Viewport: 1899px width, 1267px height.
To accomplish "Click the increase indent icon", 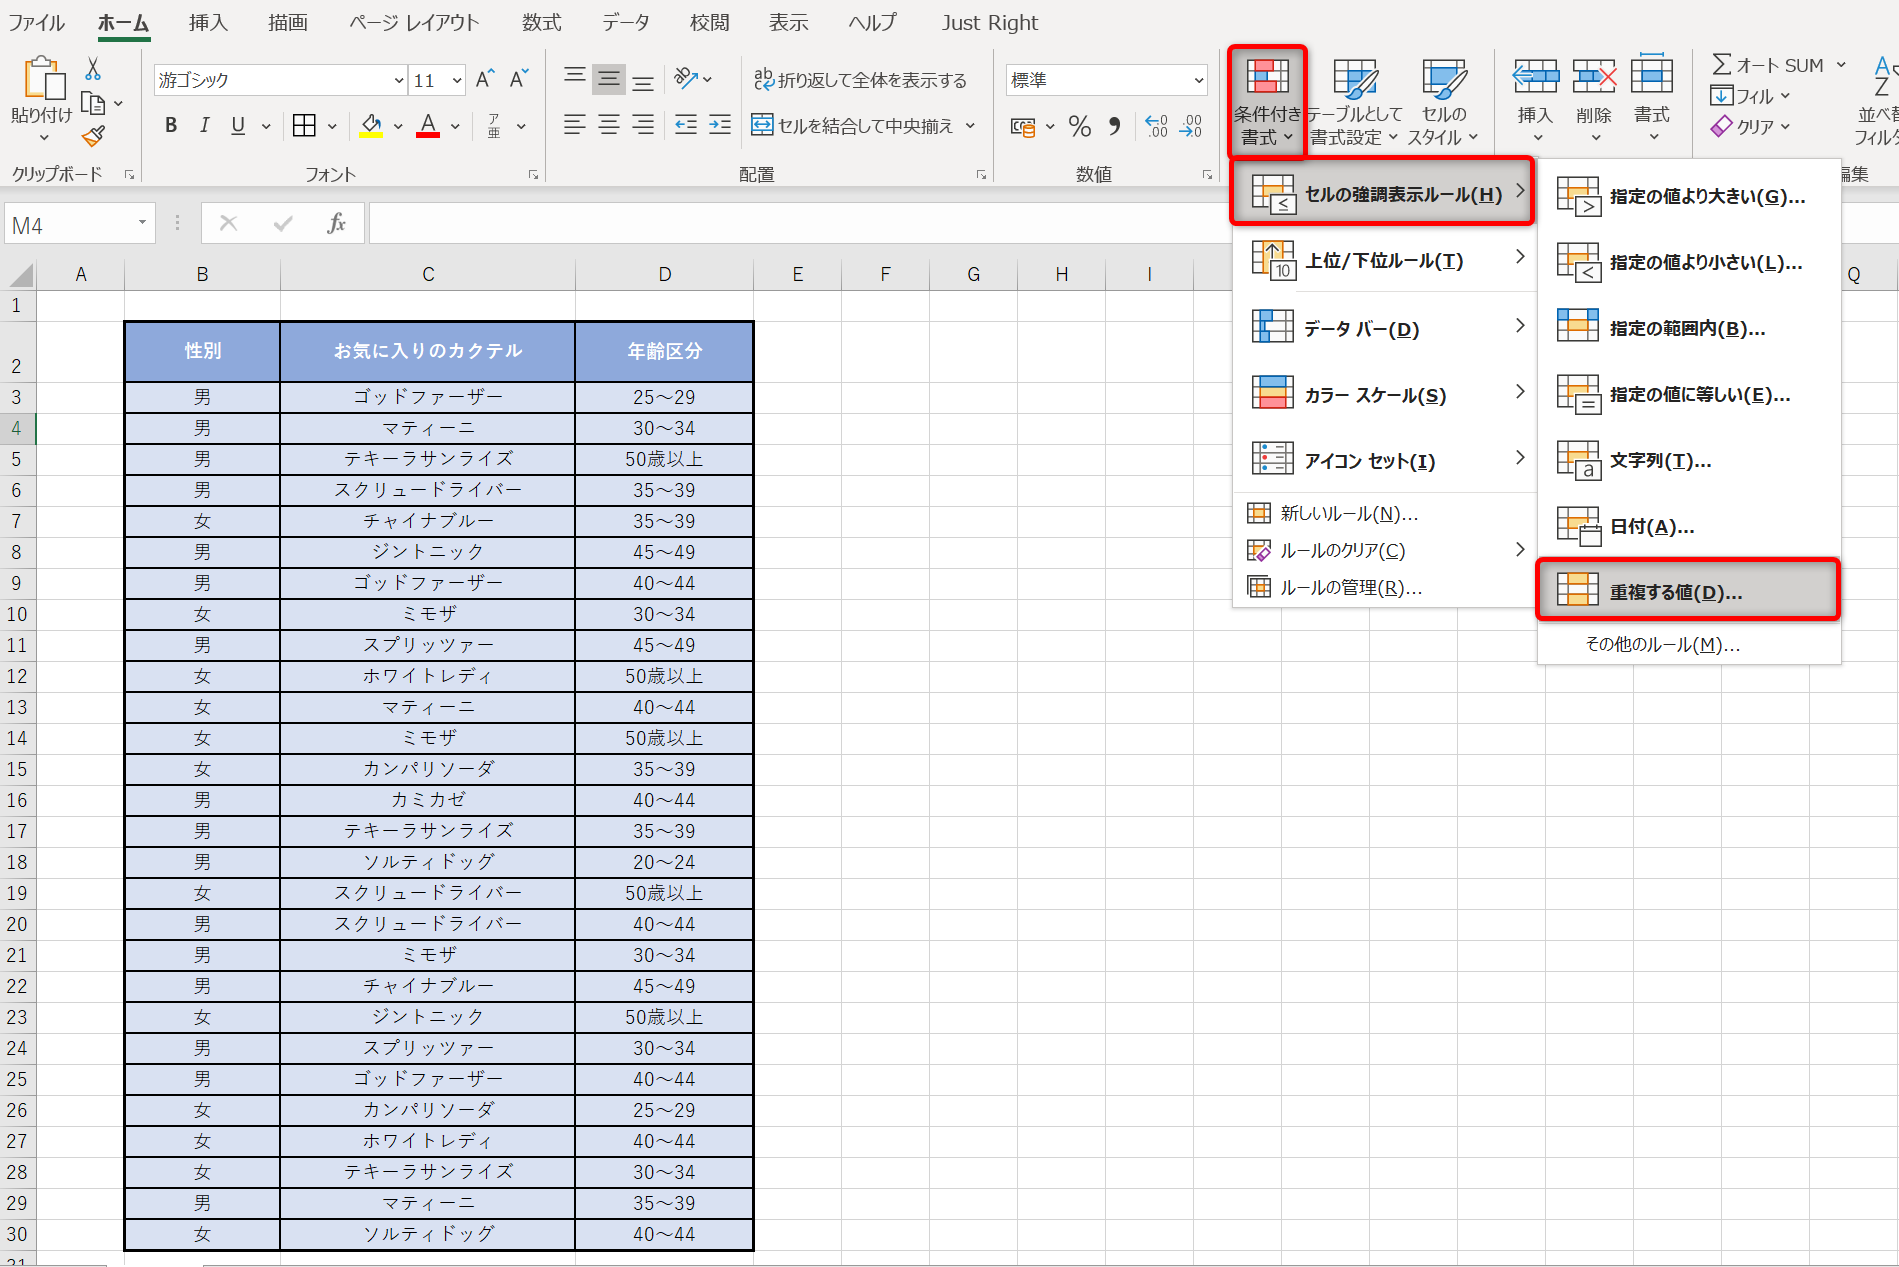I will [720, 125].
